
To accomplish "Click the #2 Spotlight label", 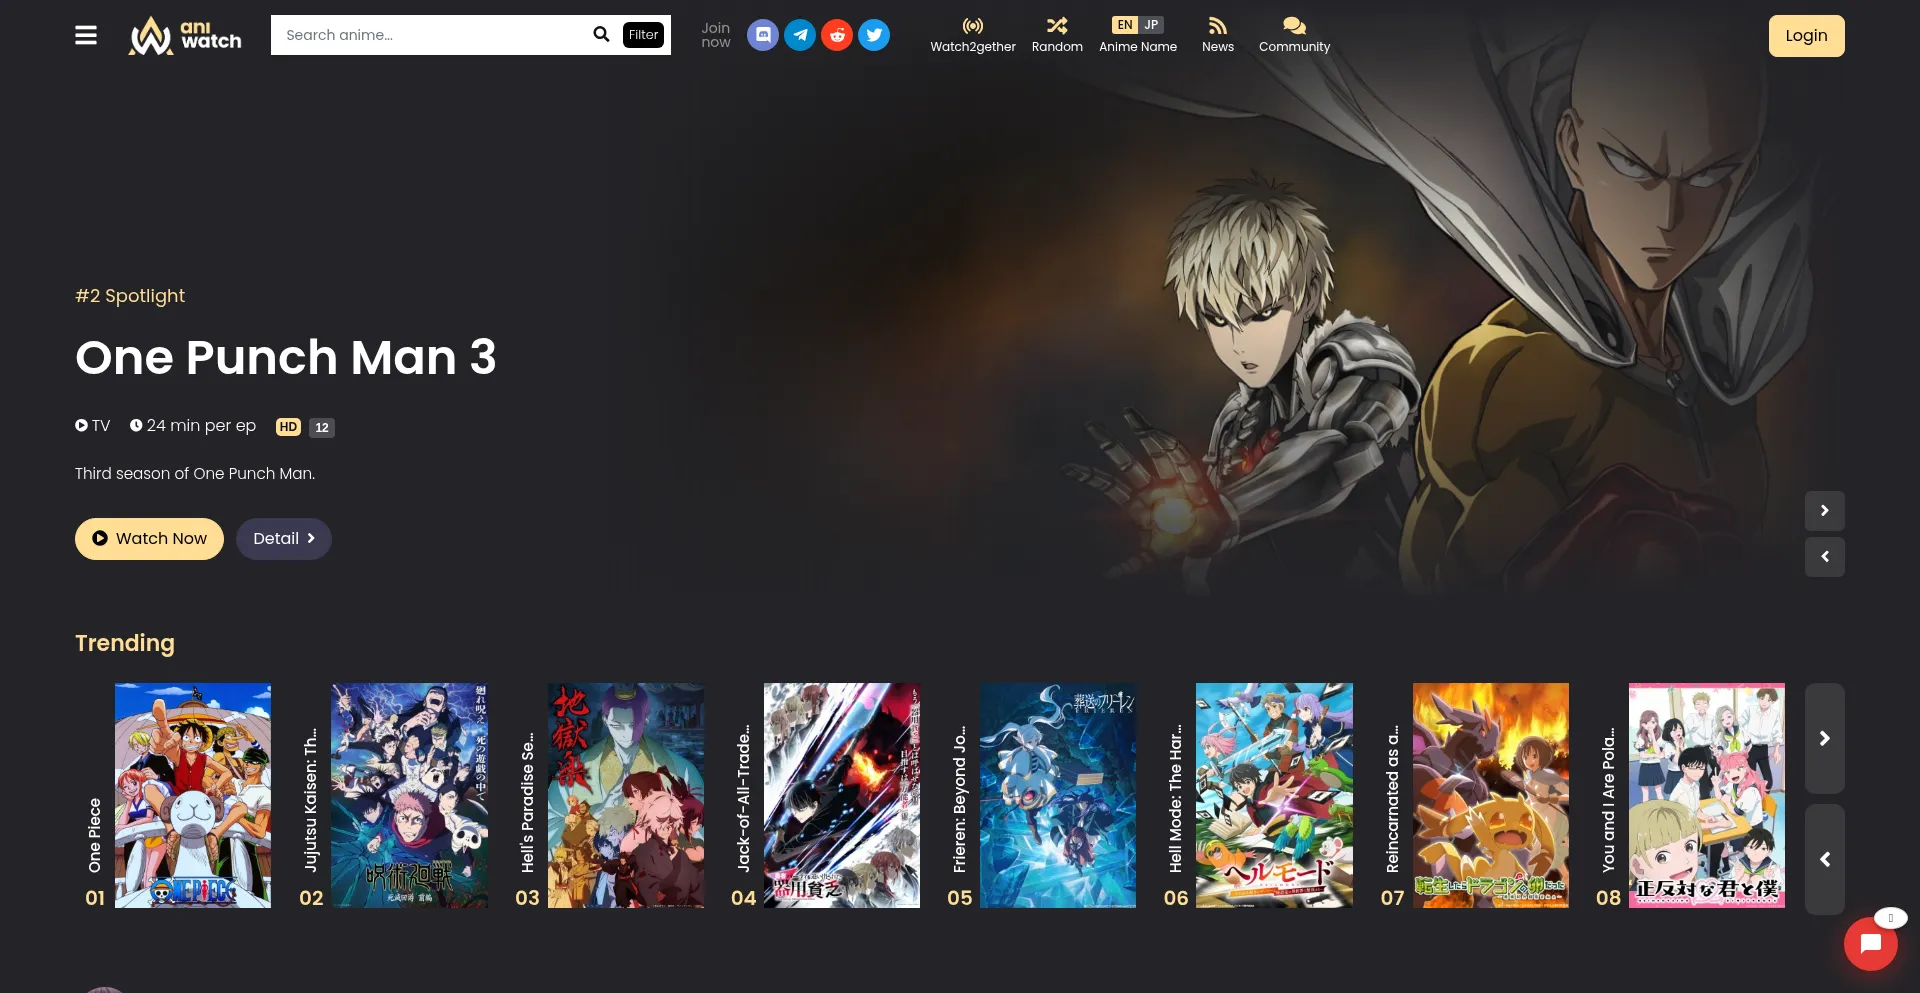I will click(x=130, y=296).
